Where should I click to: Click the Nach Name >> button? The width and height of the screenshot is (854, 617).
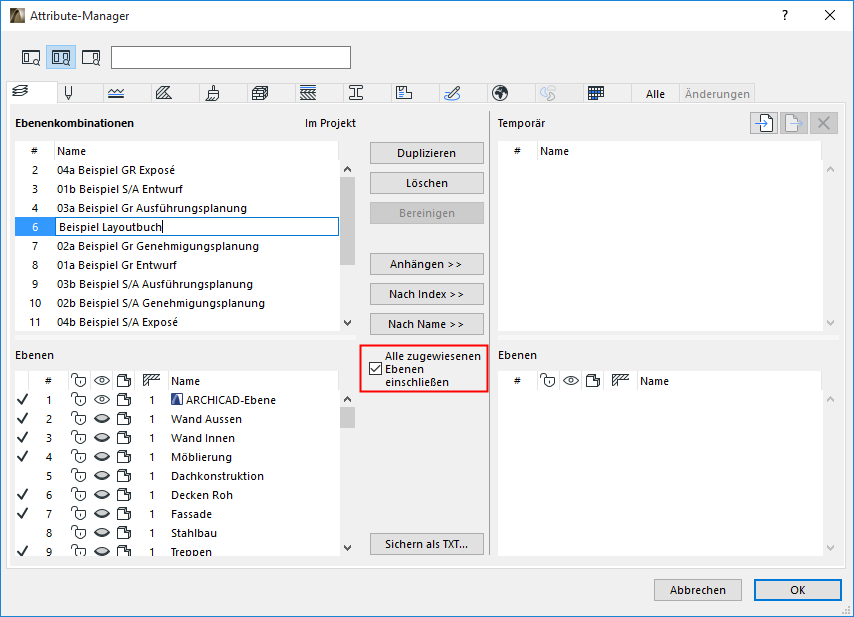[x=426, y=324]
